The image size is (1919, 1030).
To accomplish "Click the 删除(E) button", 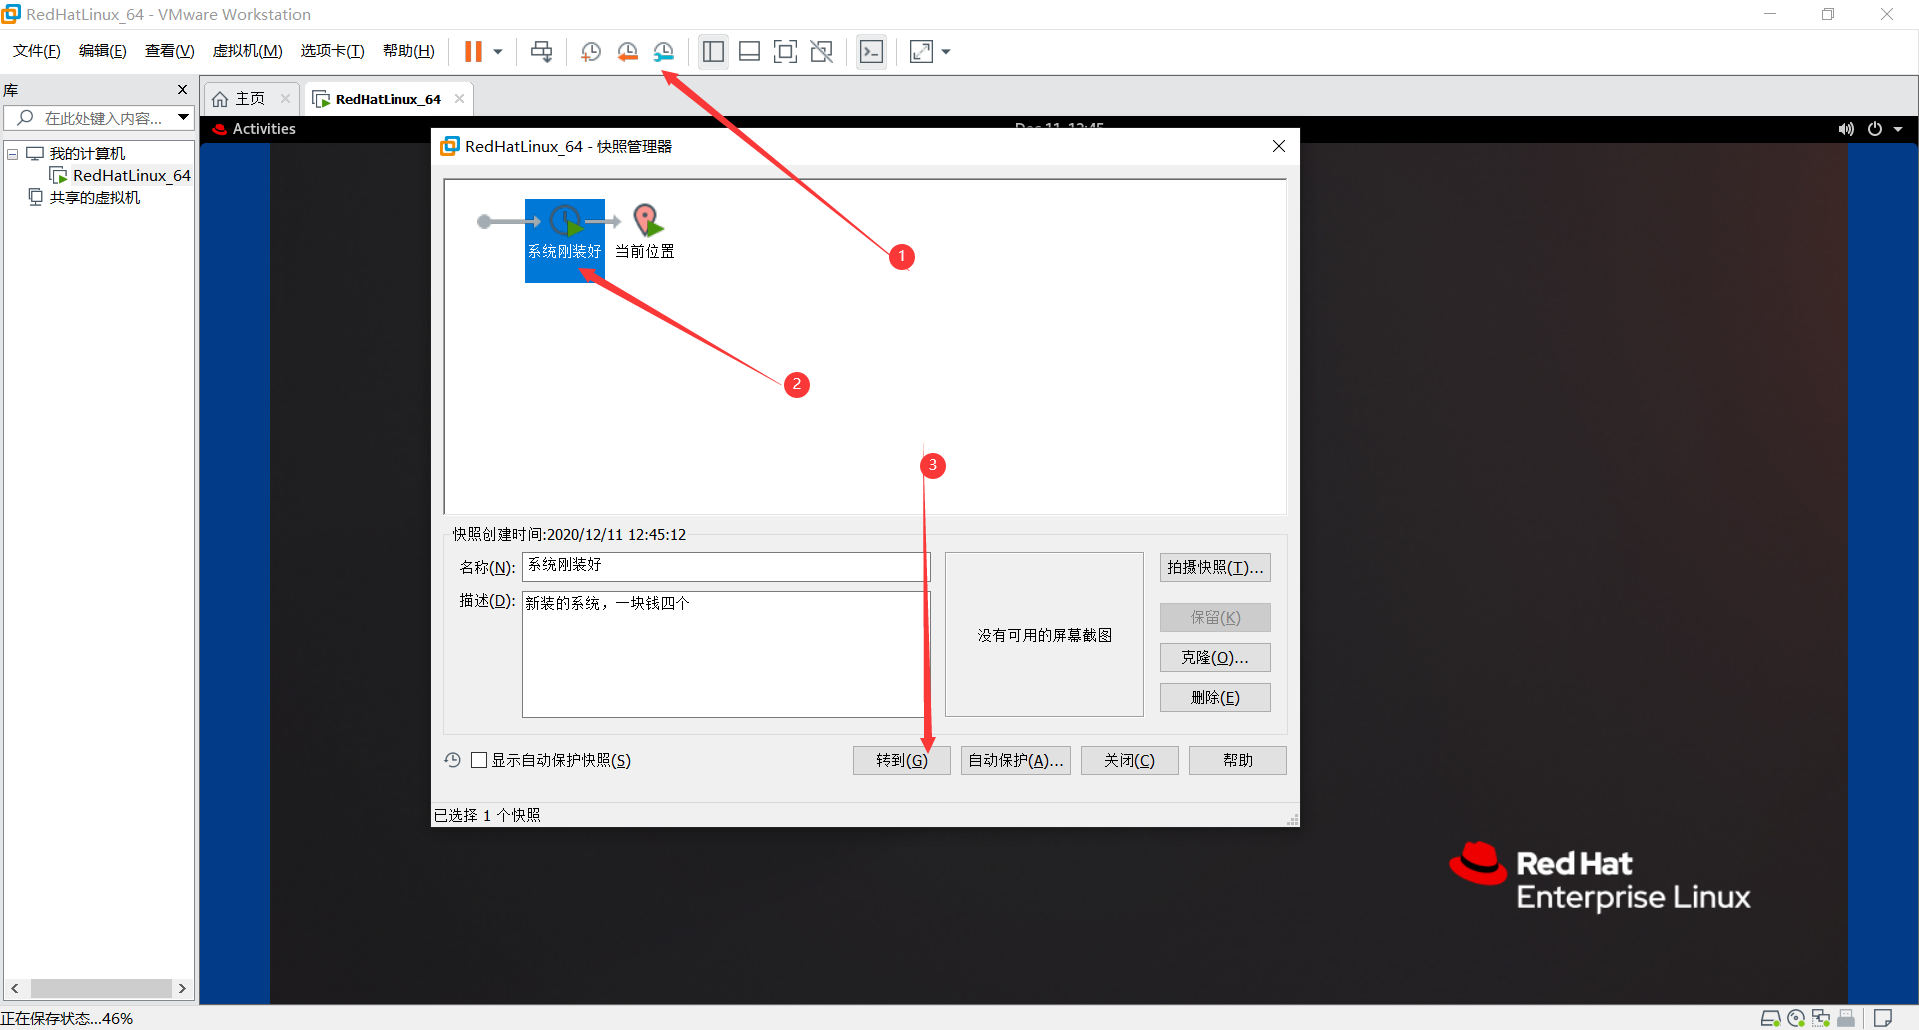I will tap(1215, 698).
